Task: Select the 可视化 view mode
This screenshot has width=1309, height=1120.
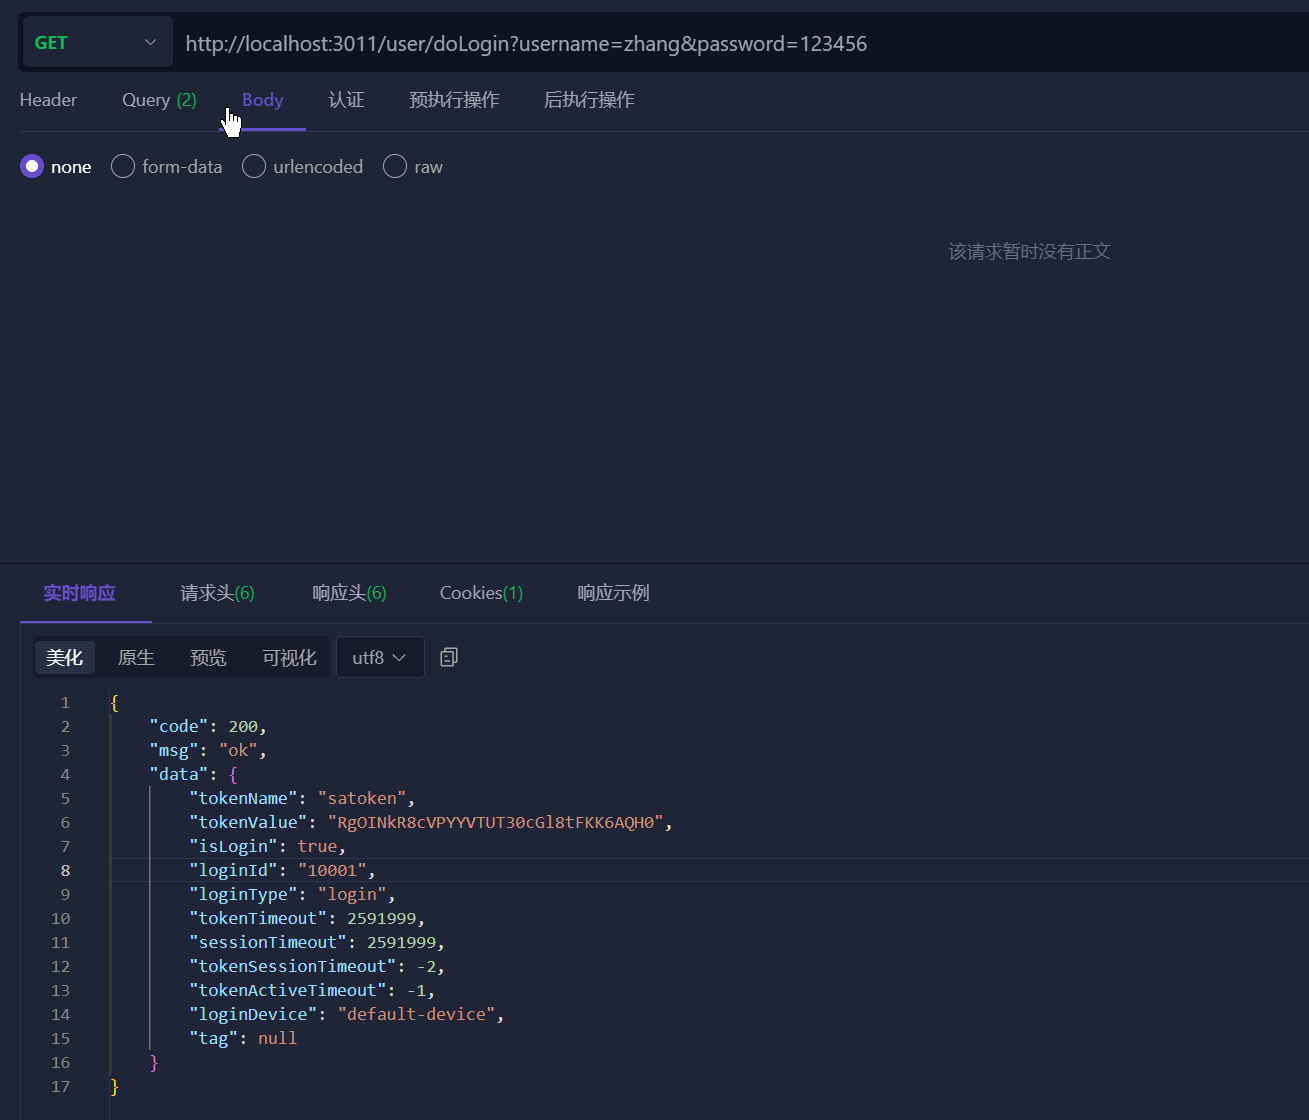Action: (289, 657)
